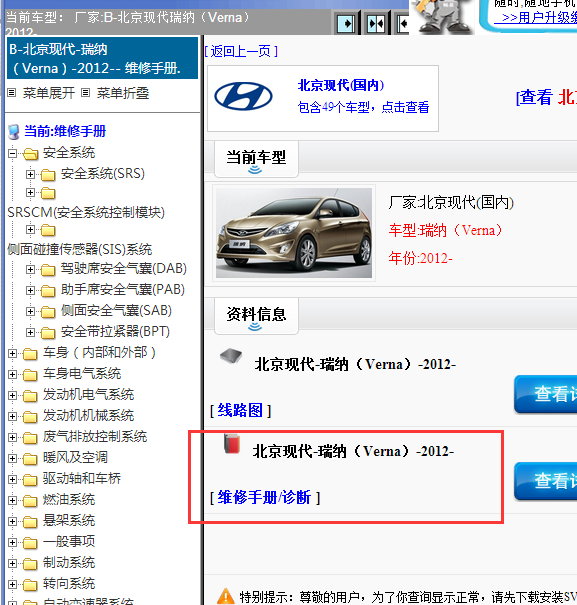Expand the 一般事项 node
The image size is (577, 605).
[x=12, y=542]
